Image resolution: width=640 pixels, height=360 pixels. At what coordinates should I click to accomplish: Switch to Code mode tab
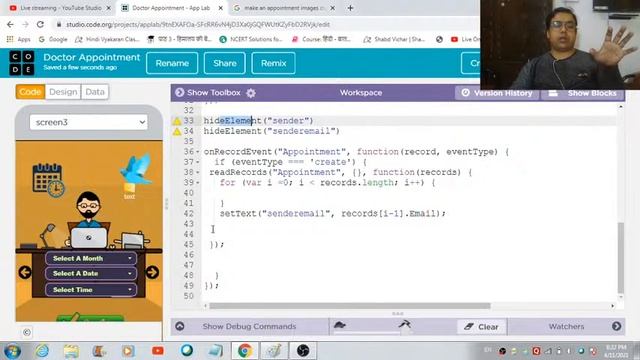30,92
